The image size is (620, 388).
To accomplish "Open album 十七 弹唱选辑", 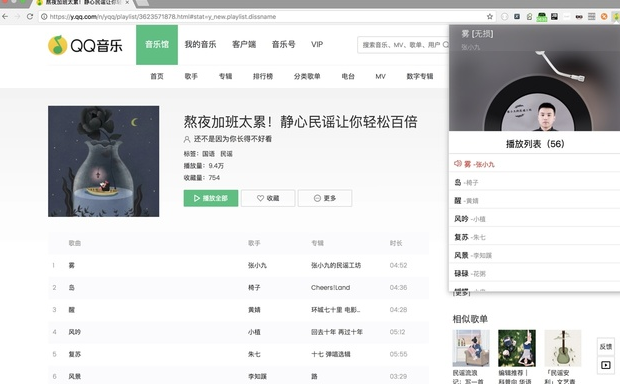I will tap(331, 354).
